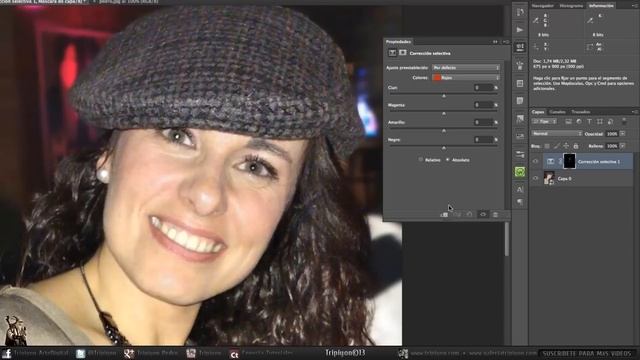
Task: Collapse the Propiedades panel with double arrows
Action: click(495, 42)
